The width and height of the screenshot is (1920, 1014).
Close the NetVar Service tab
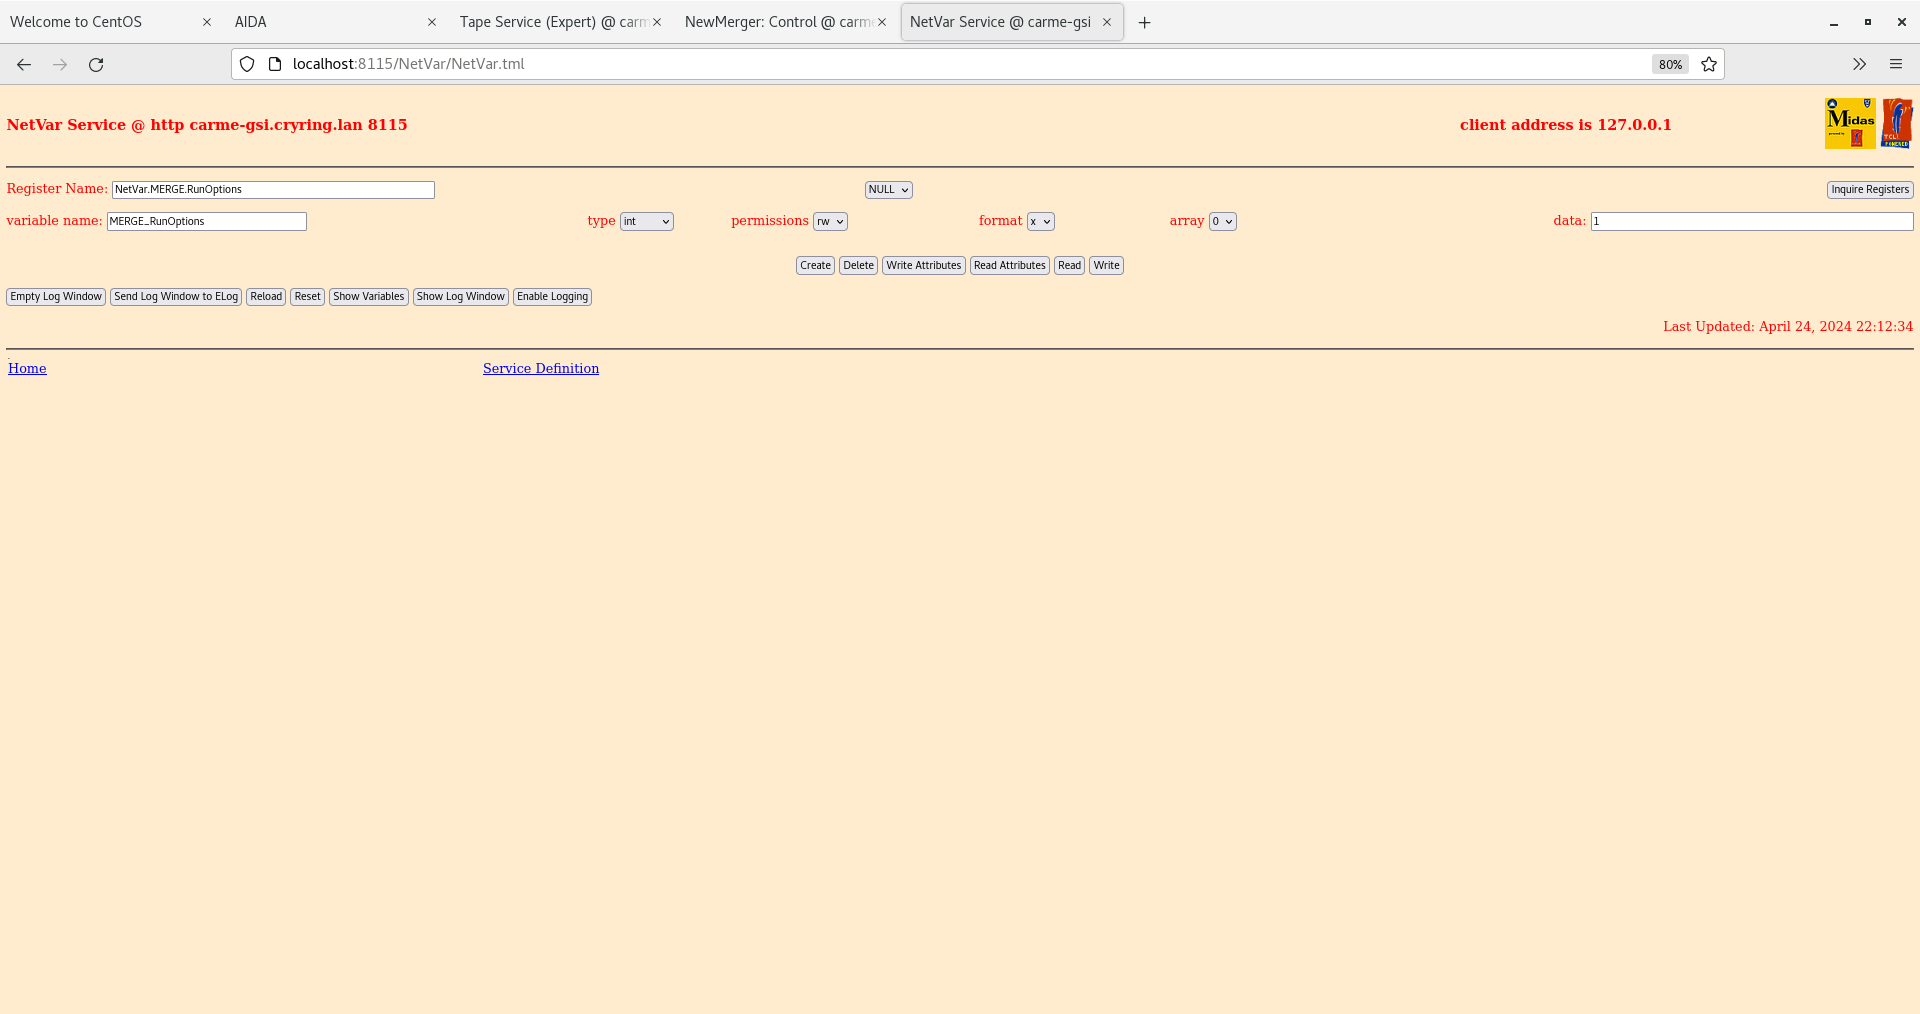1107,22
